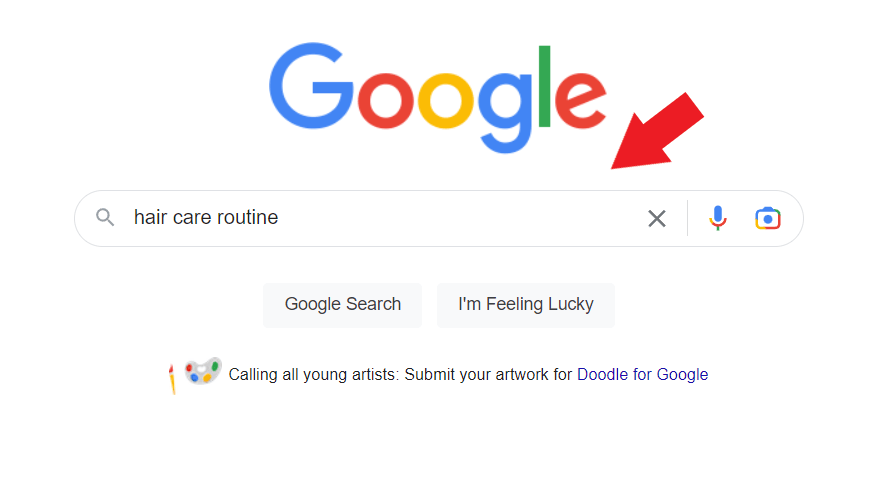Click the Google logo

click(x=437, y=98)
